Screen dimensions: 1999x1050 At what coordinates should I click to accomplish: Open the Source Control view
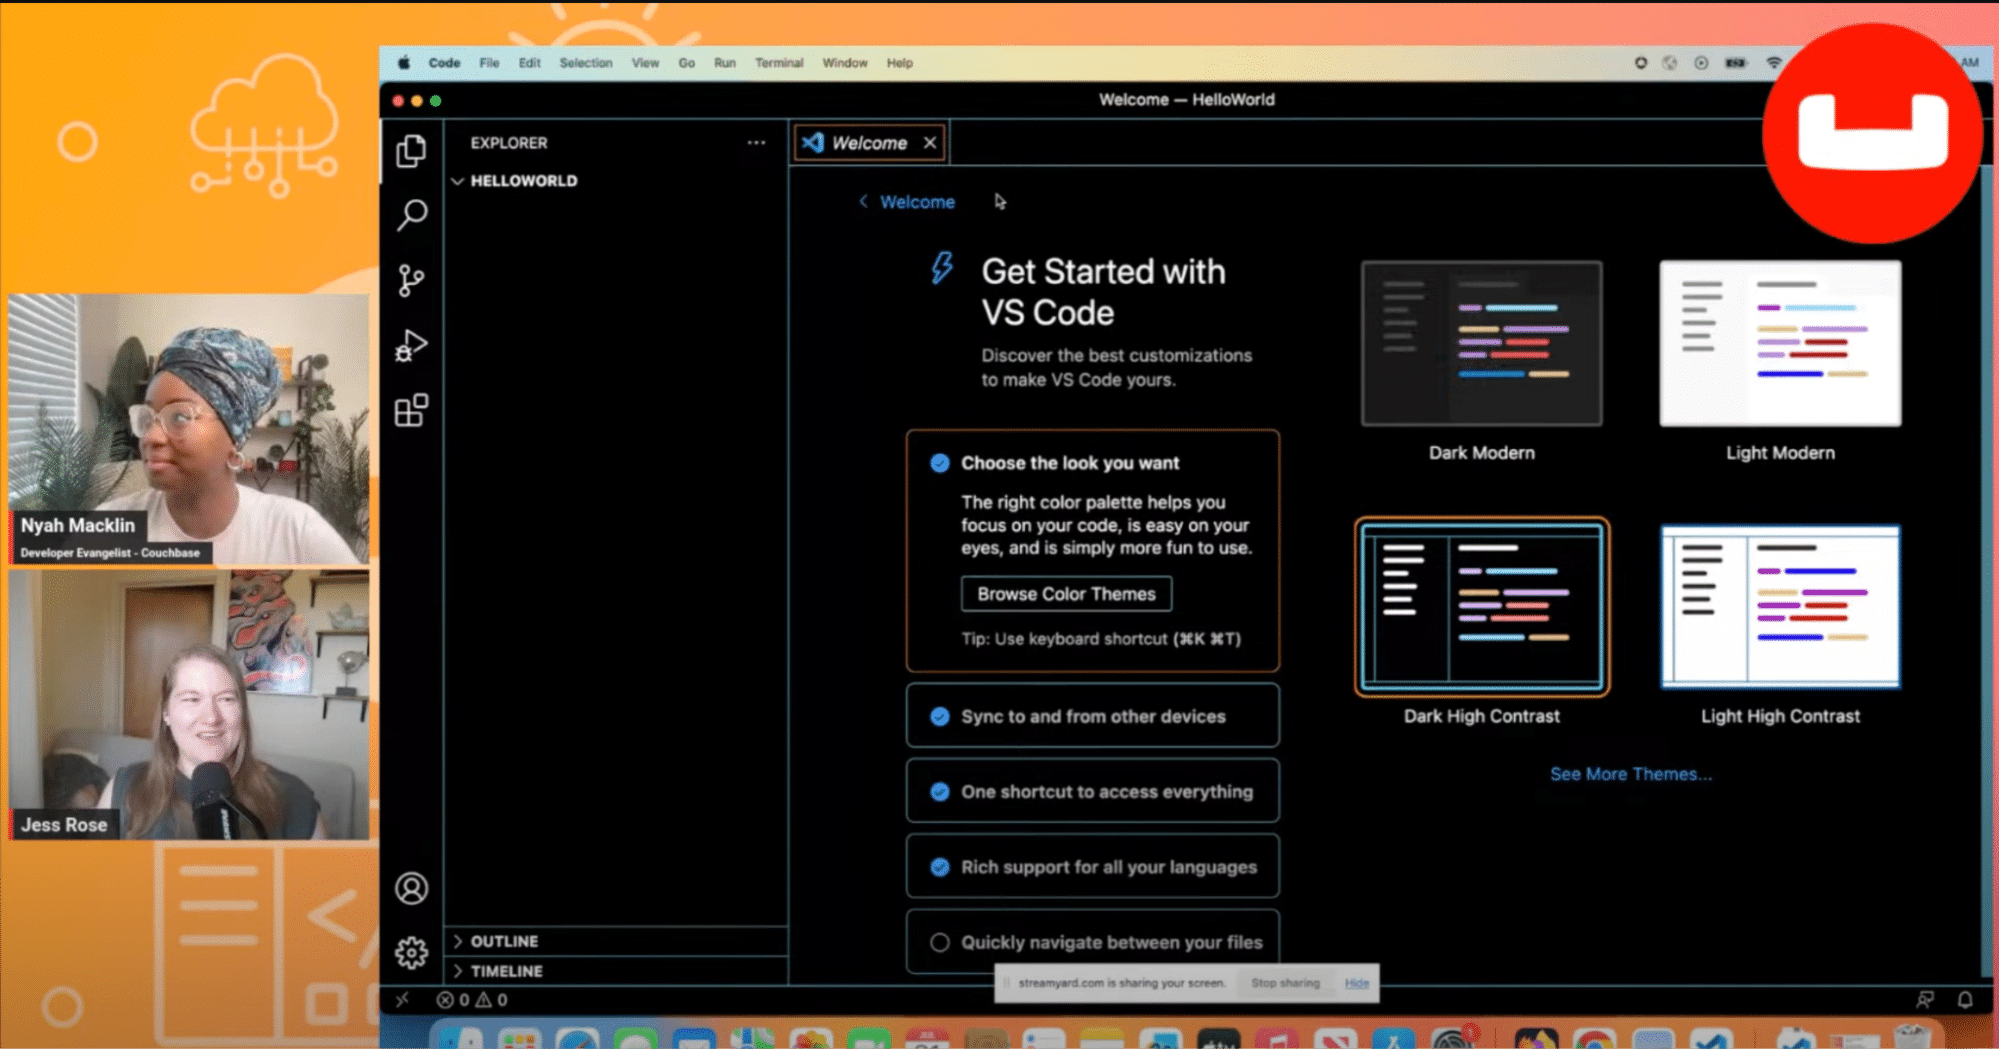pos(411,280)
